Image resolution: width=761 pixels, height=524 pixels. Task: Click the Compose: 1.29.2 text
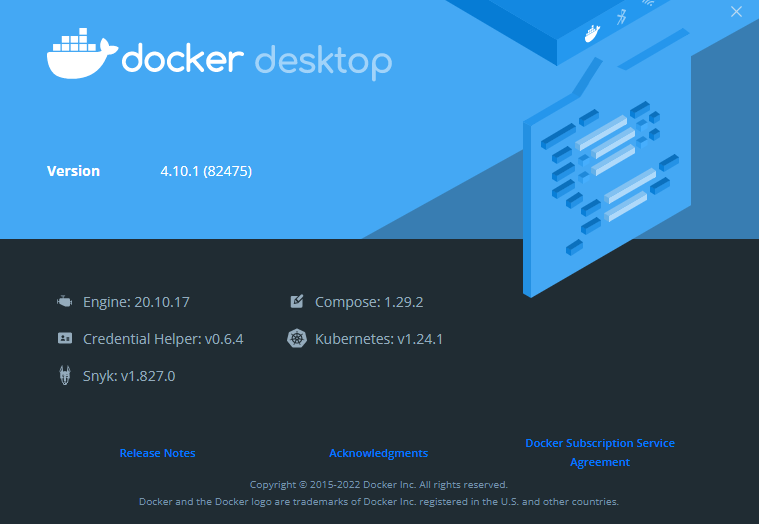click(x=369, y=302)
